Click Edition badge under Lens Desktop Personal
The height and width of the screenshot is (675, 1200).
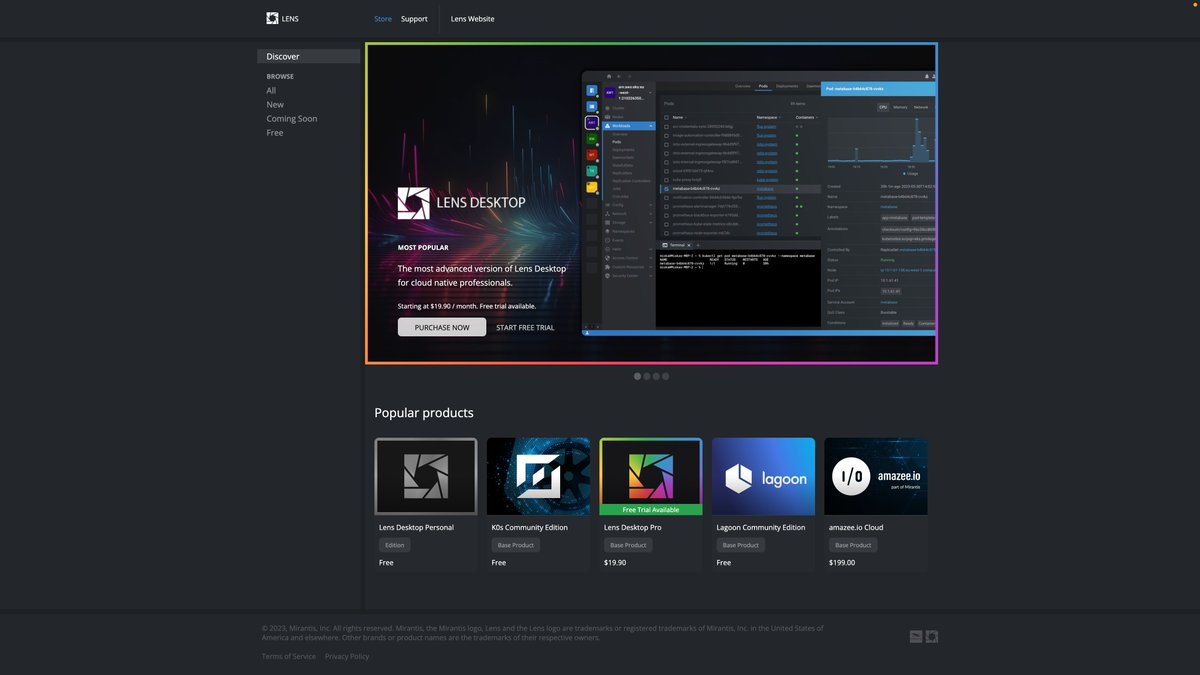(x=395, y=545)
